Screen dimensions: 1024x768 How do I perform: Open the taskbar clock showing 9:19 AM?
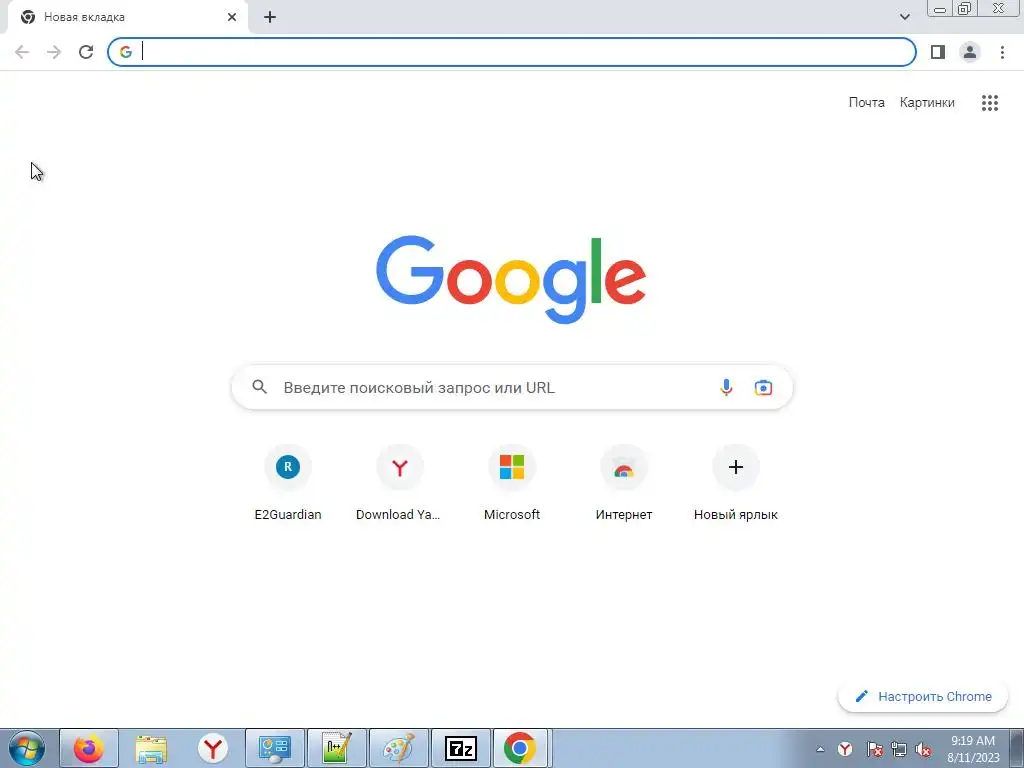[x=973, y=749]
